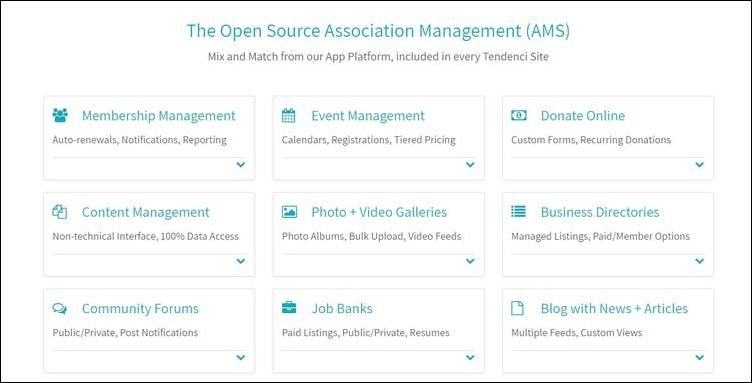Click "Photo Albums, Bulk Upload, Video Feeds" text
Screen dimensions: 752x383
(x=372, y=236)
